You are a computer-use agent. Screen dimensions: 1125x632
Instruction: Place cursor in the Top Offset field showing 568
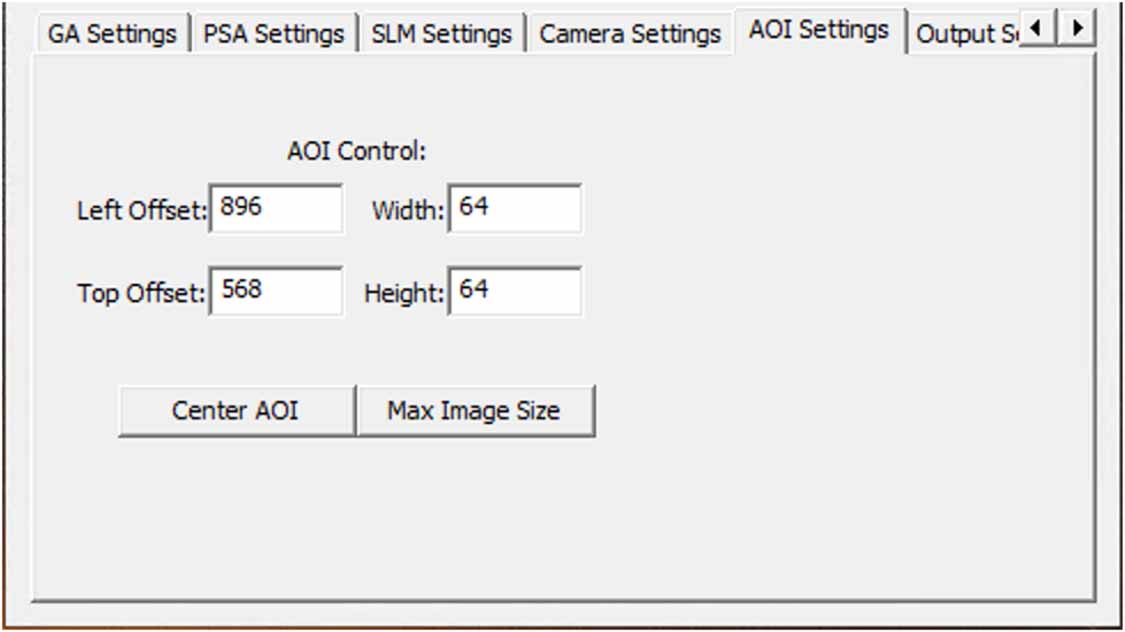[x=277, y=290]
